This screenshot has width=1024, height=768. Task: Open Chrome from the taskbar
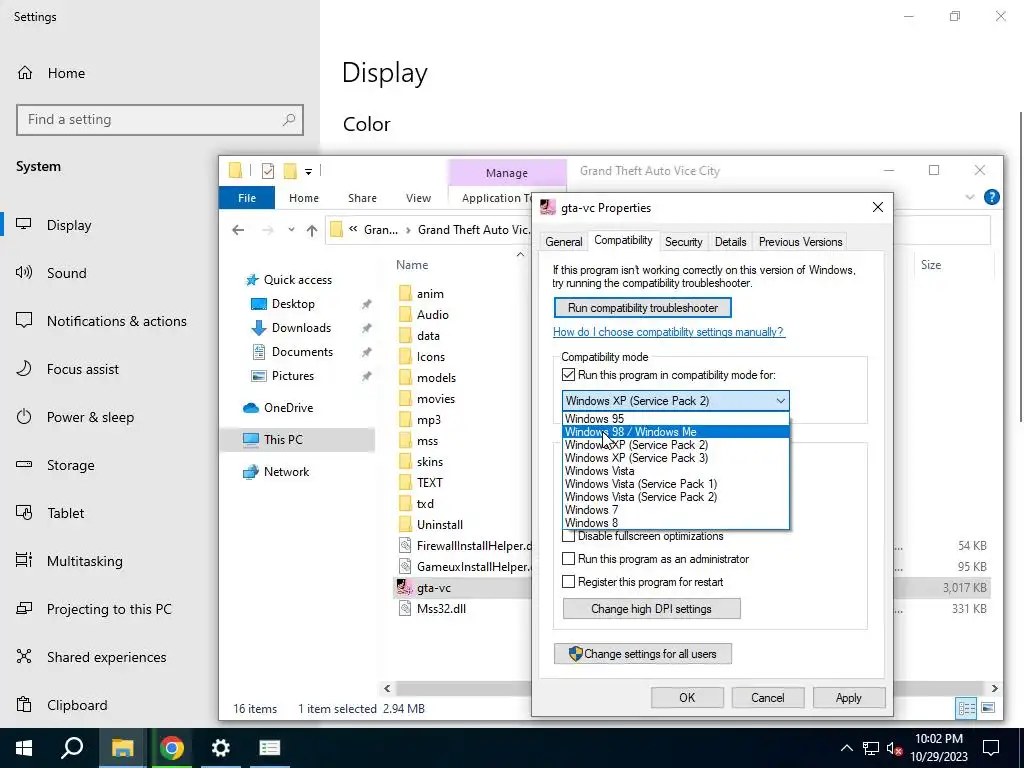[x=172, y=748]
